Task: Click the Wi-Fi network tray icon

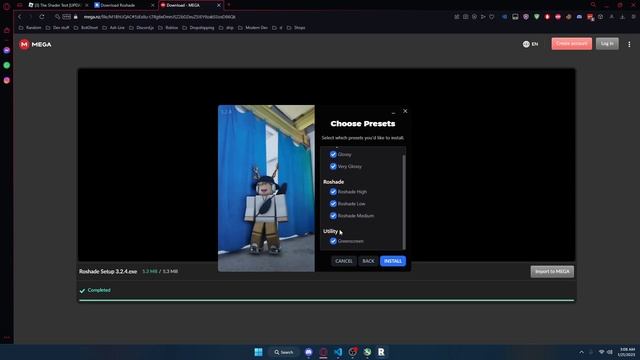Action: [x=601, y=352]
